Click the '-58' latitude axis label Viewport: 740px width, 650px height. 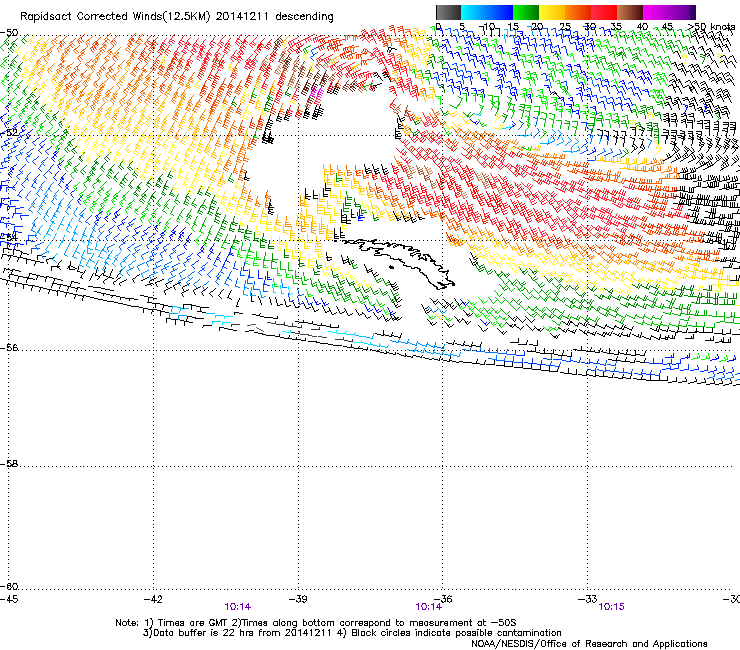tap(9, 464)
